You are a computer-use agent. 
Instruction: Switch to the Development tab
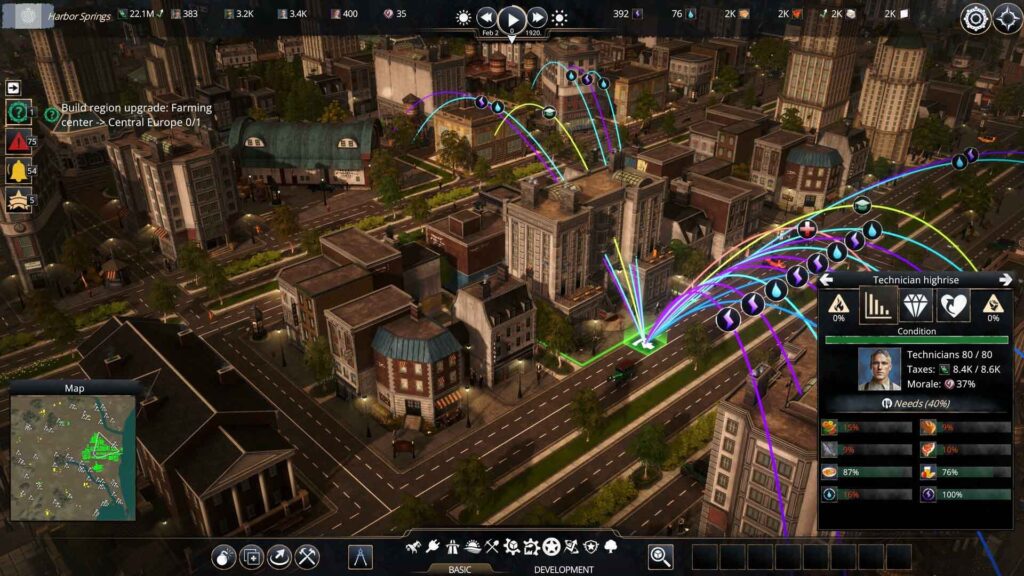[563, 570]
